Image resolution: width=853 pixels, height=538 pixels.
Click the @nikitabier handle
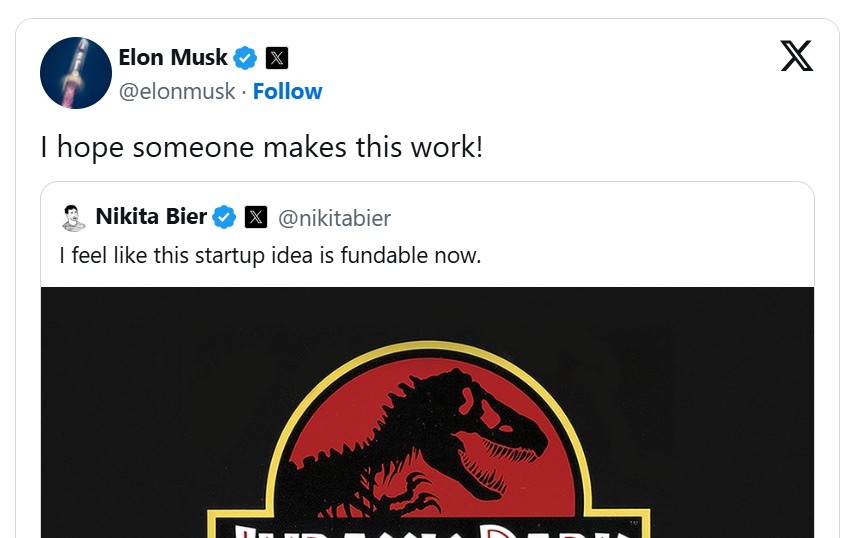[x=334, y=218]
